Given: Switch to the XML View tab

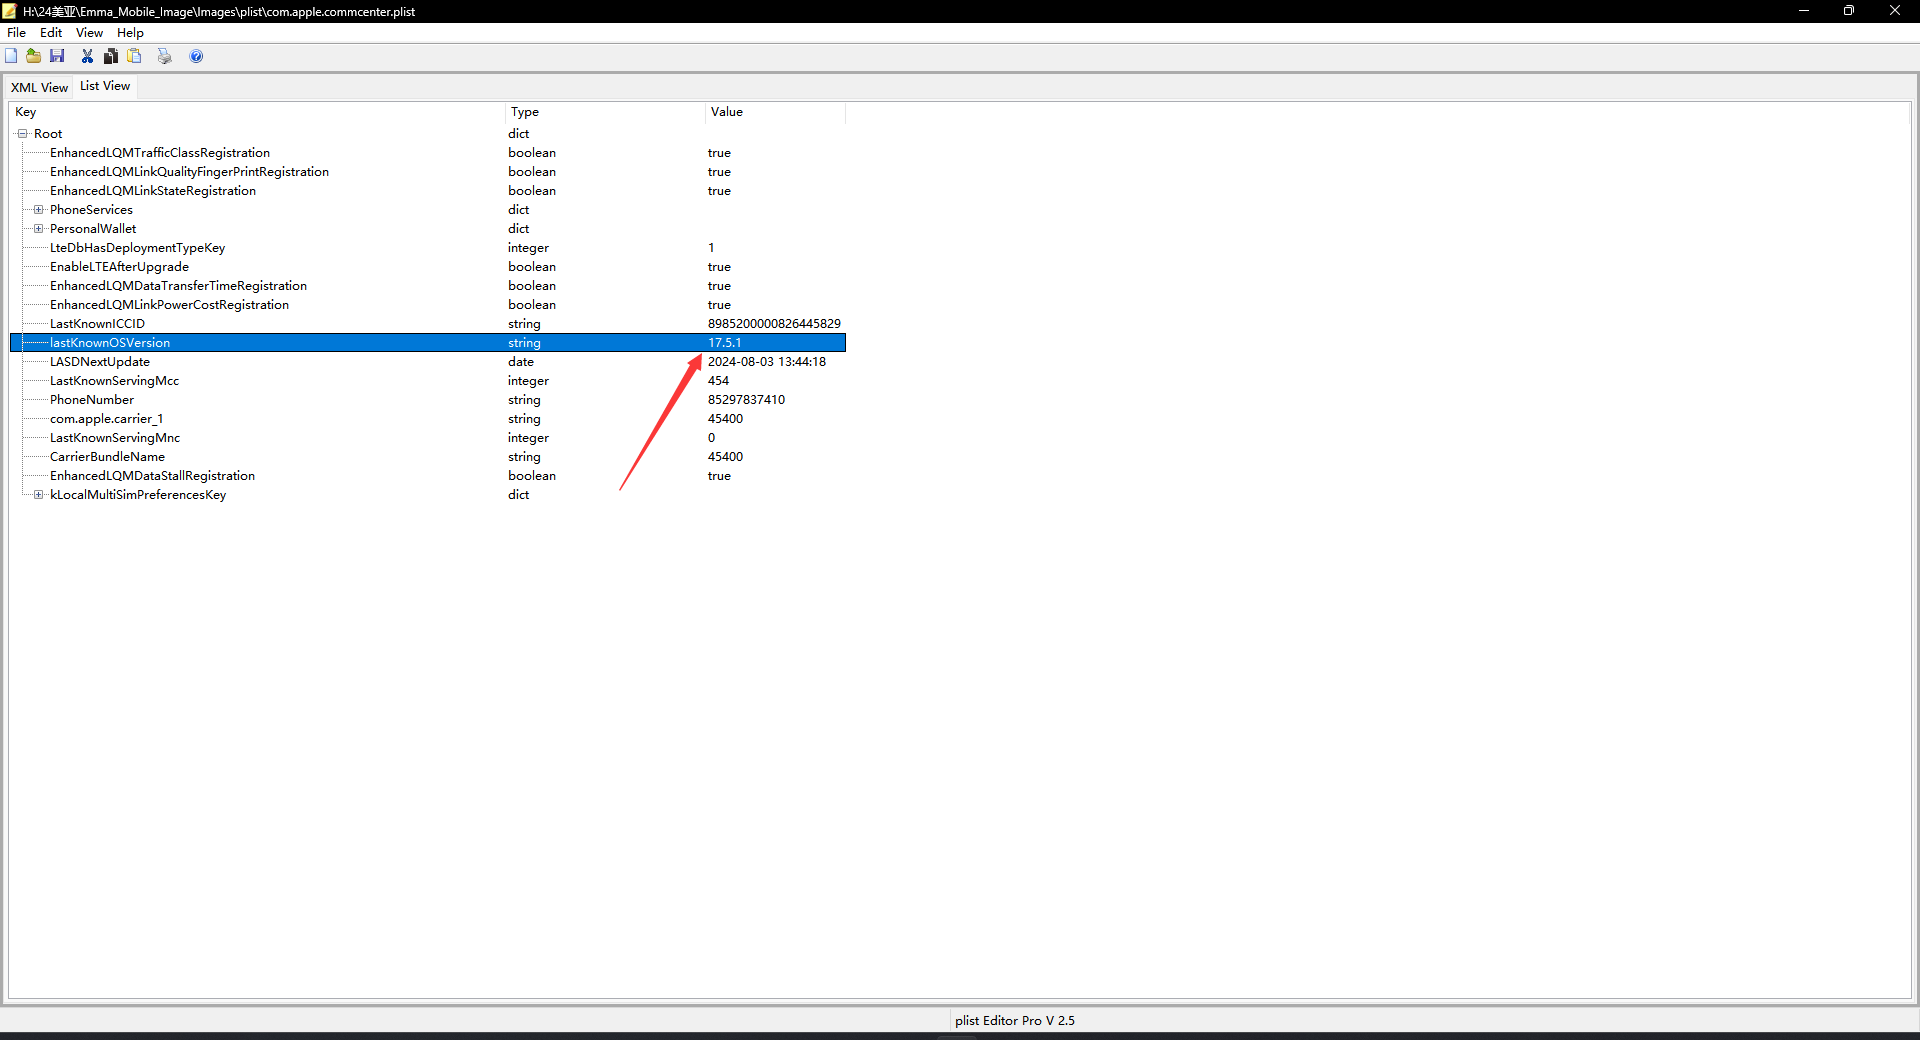Looking at the screenshot, I should pyautogui.click(x=39, y=88).
